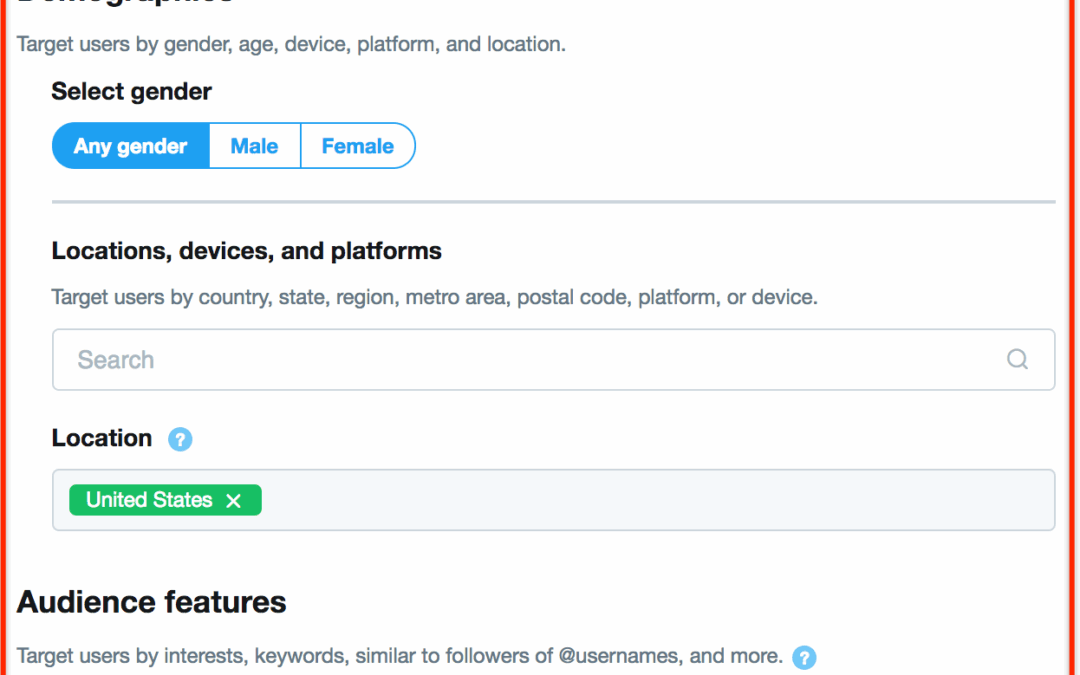Click the red left border edge
This screenshot has height=675, width=1080.
(x=3, y=338)
